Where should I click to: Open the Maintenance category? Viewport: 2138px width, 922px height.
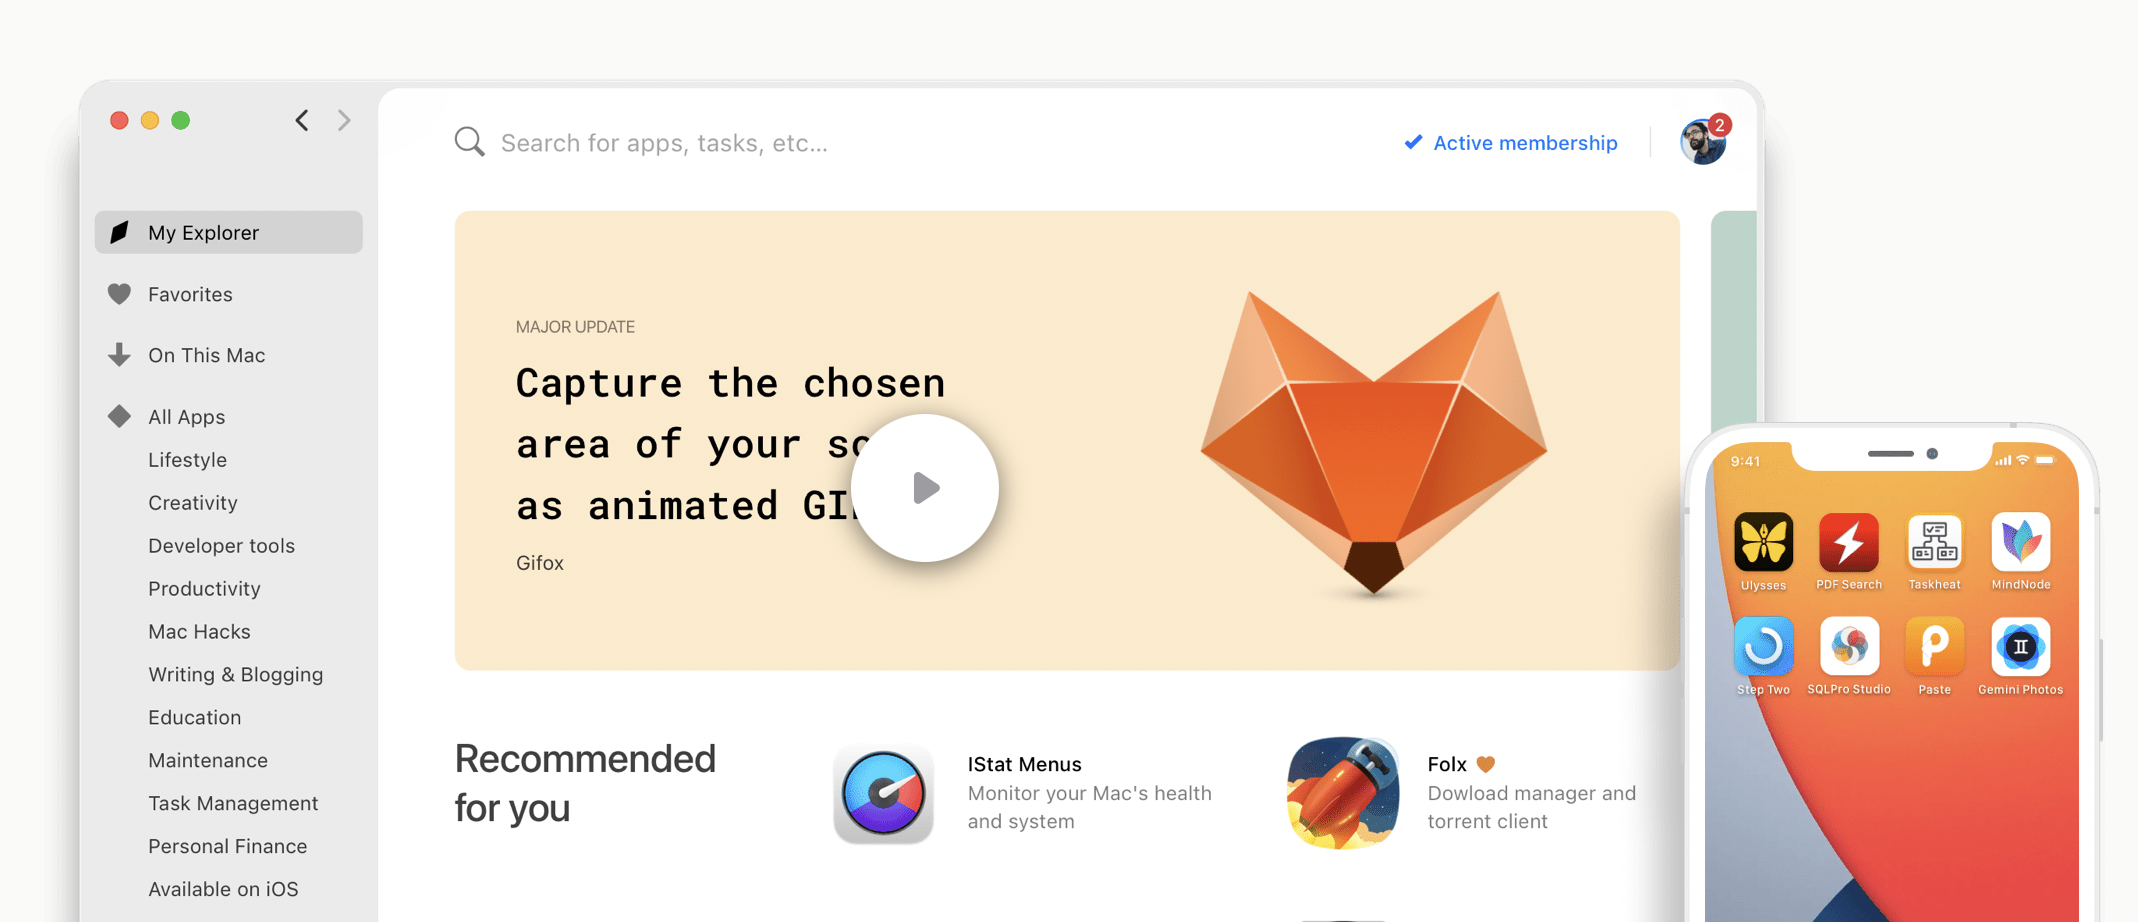(208, 761)
